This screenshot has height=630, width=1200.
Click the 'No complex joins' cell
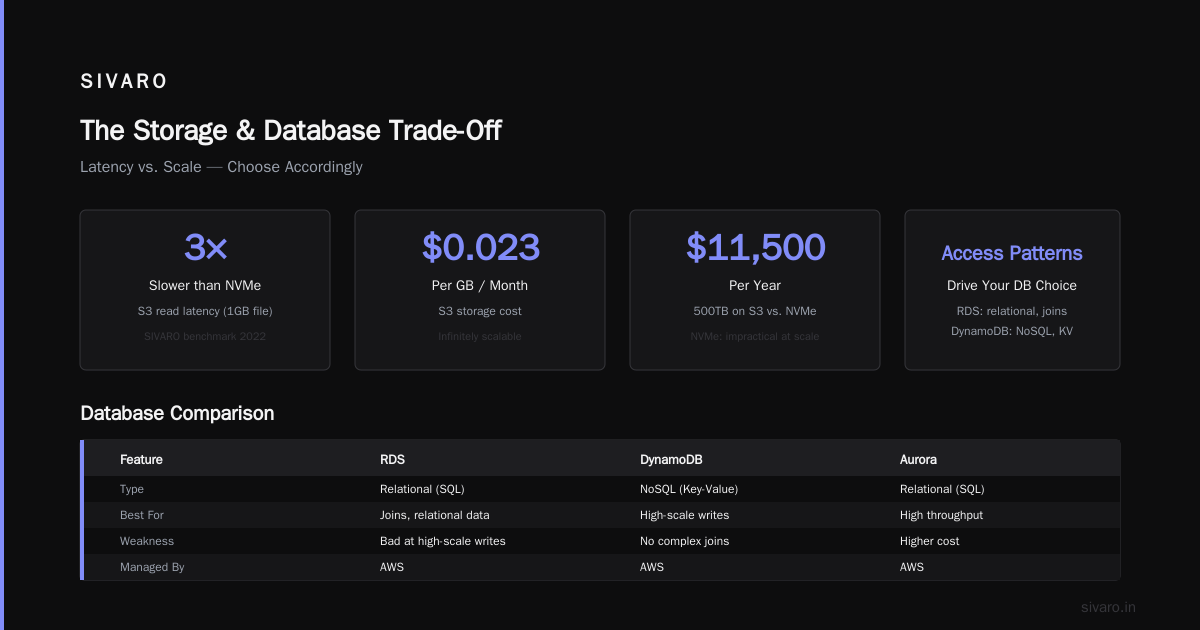click(684, 541)
